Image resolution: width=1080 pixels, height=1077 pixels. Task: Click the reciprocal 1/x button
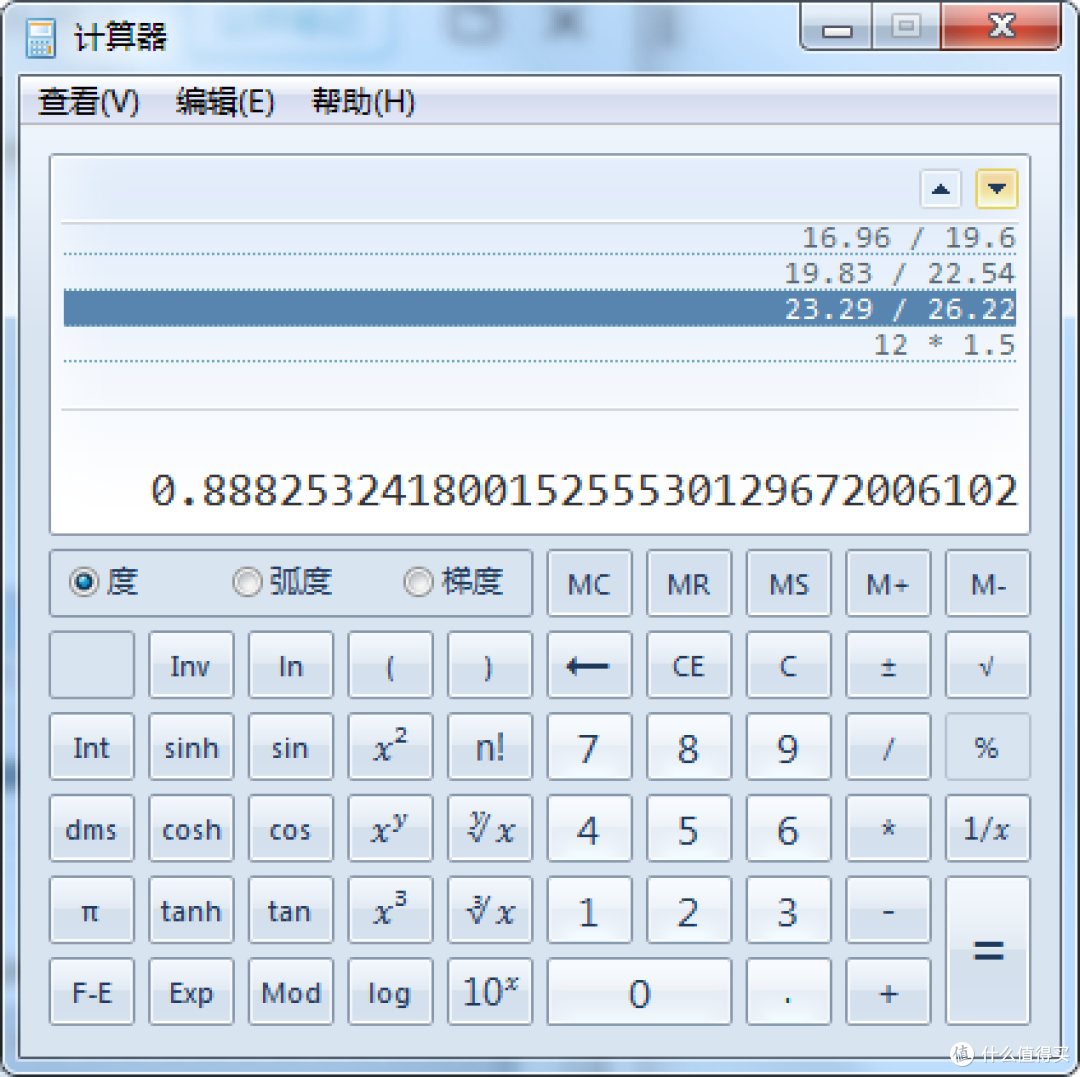point(987,828)
